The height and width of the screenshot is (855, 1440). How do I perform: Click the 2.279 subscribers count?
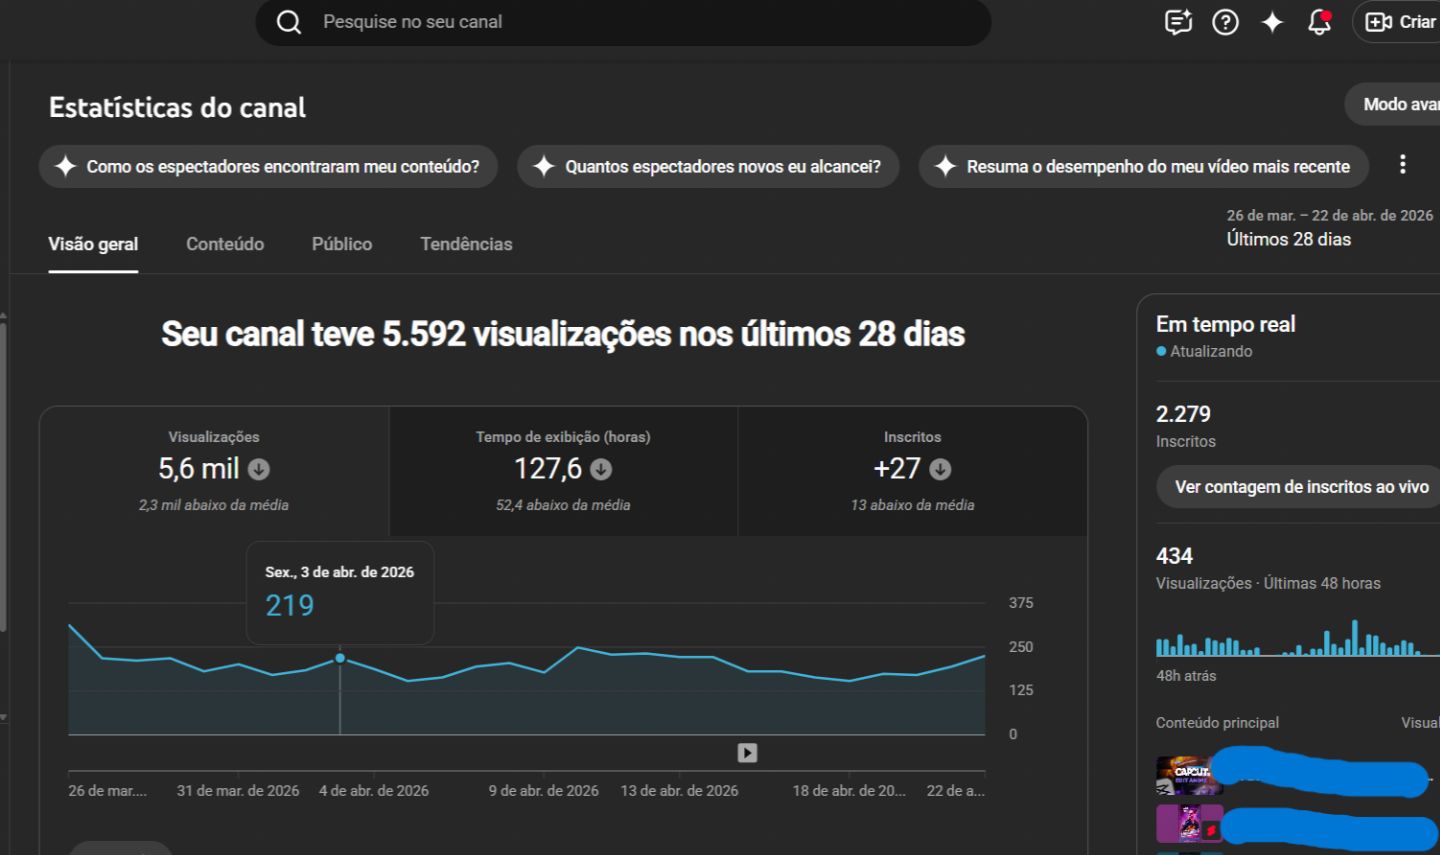click(x=1183, y=414)
